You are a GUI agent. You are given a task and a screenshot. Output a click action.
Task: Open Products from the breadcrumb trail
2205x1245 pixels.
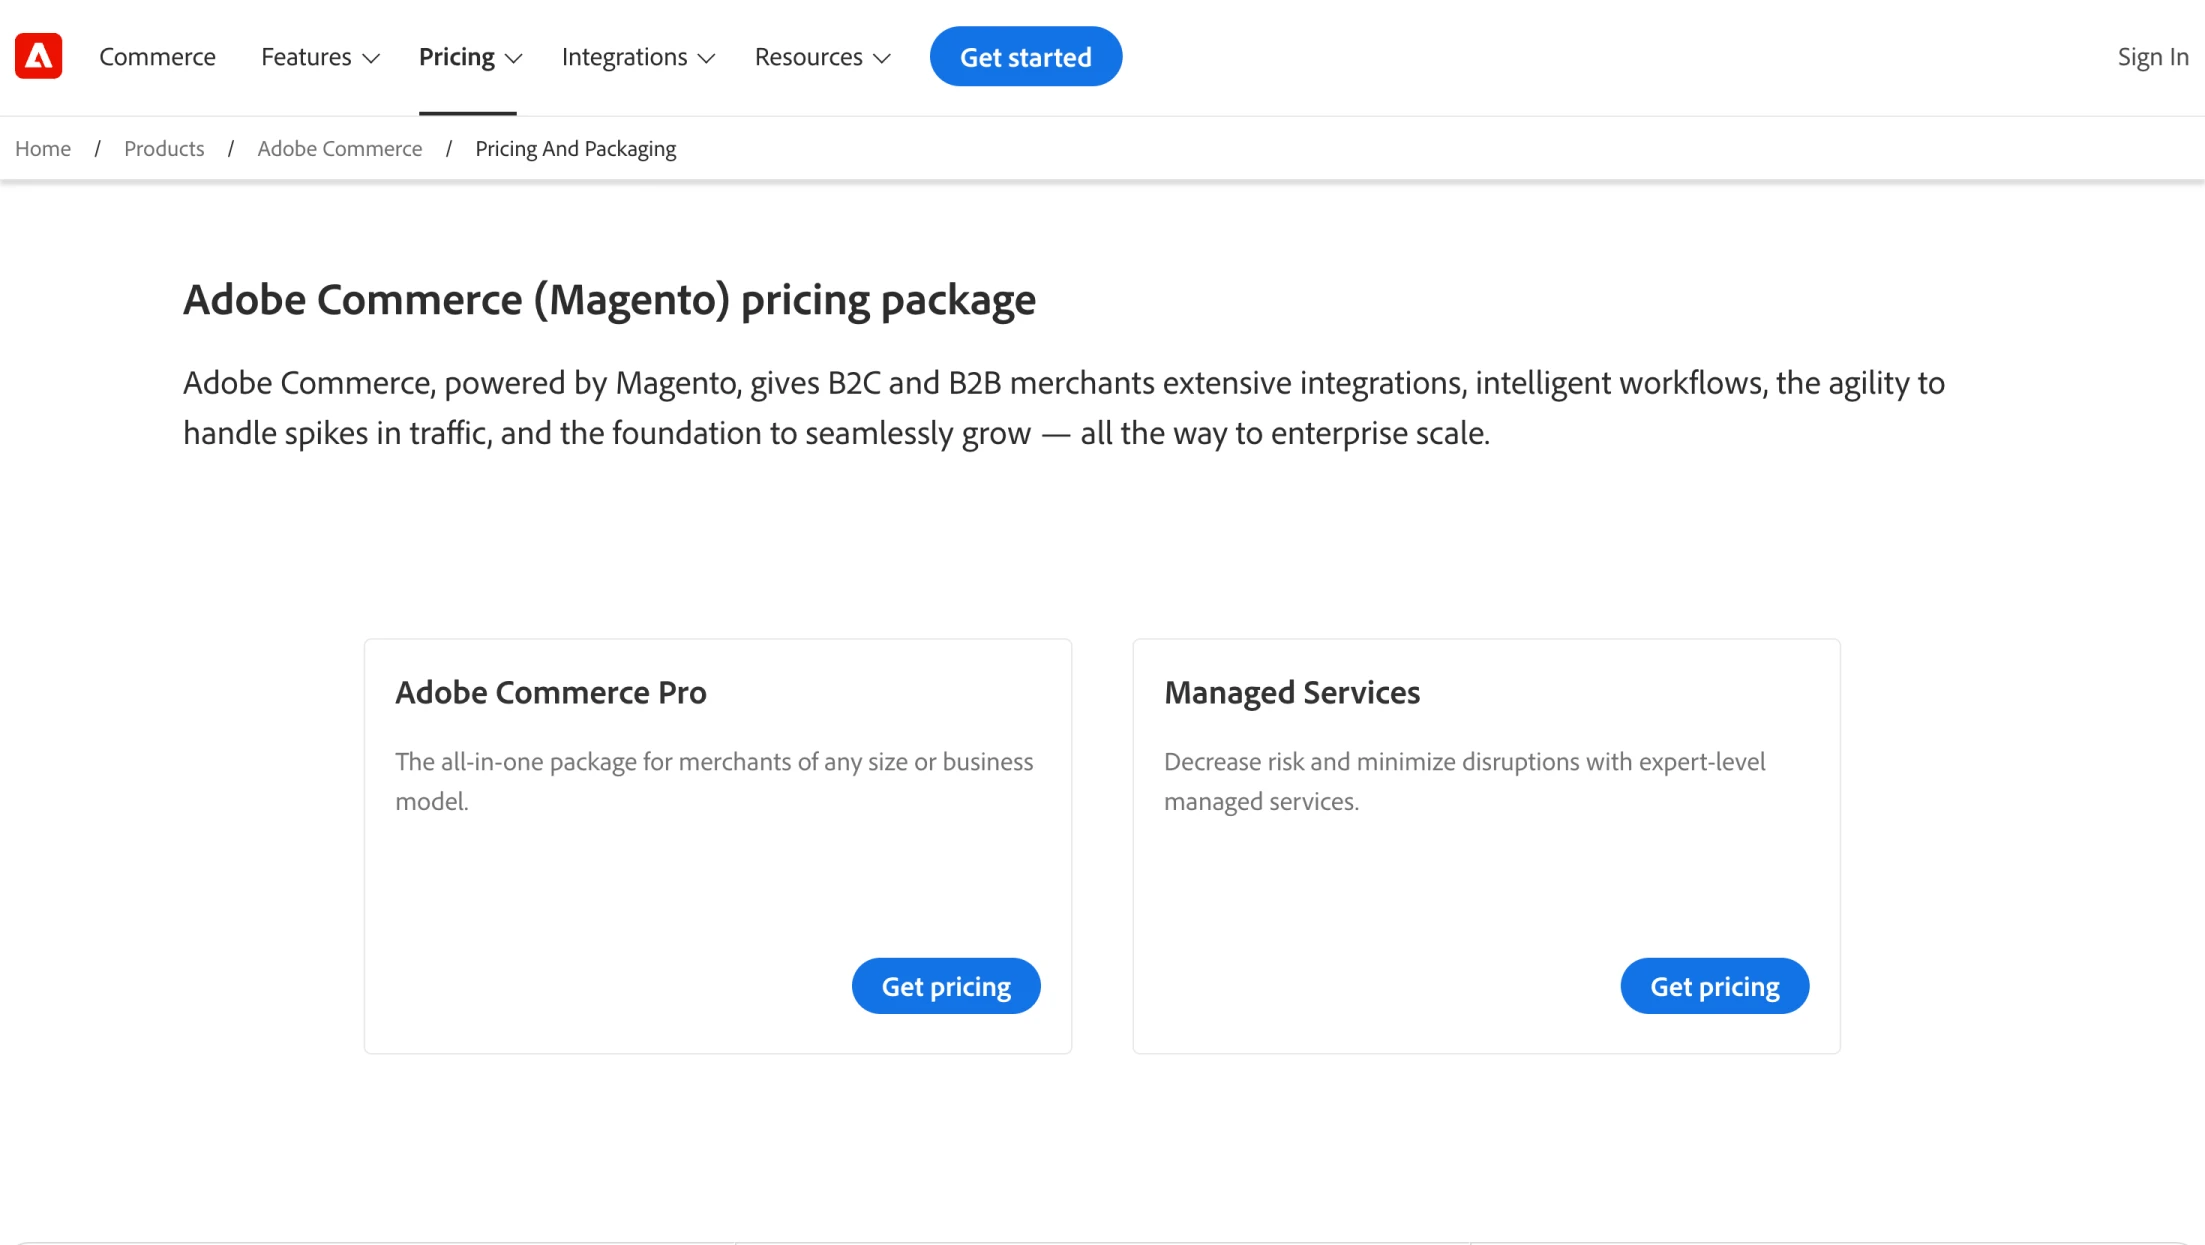(163, 148)
